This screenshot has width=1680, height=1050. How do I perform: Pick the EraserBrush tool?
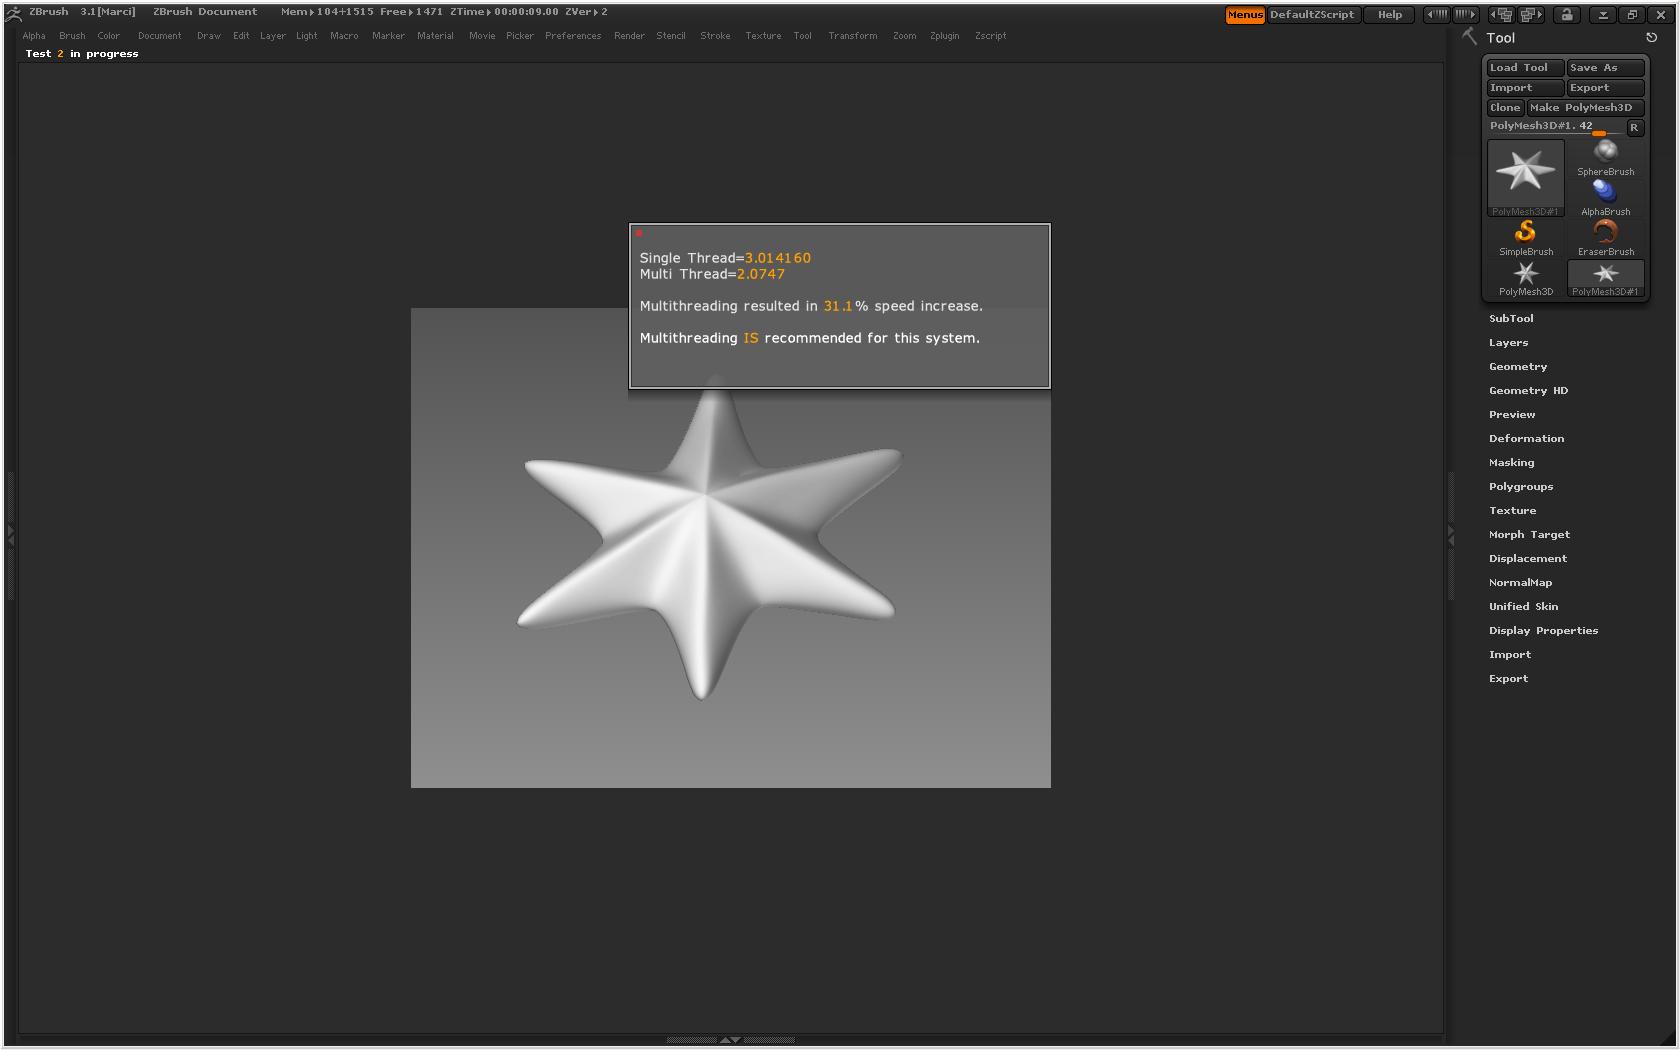coord(1605,236)
